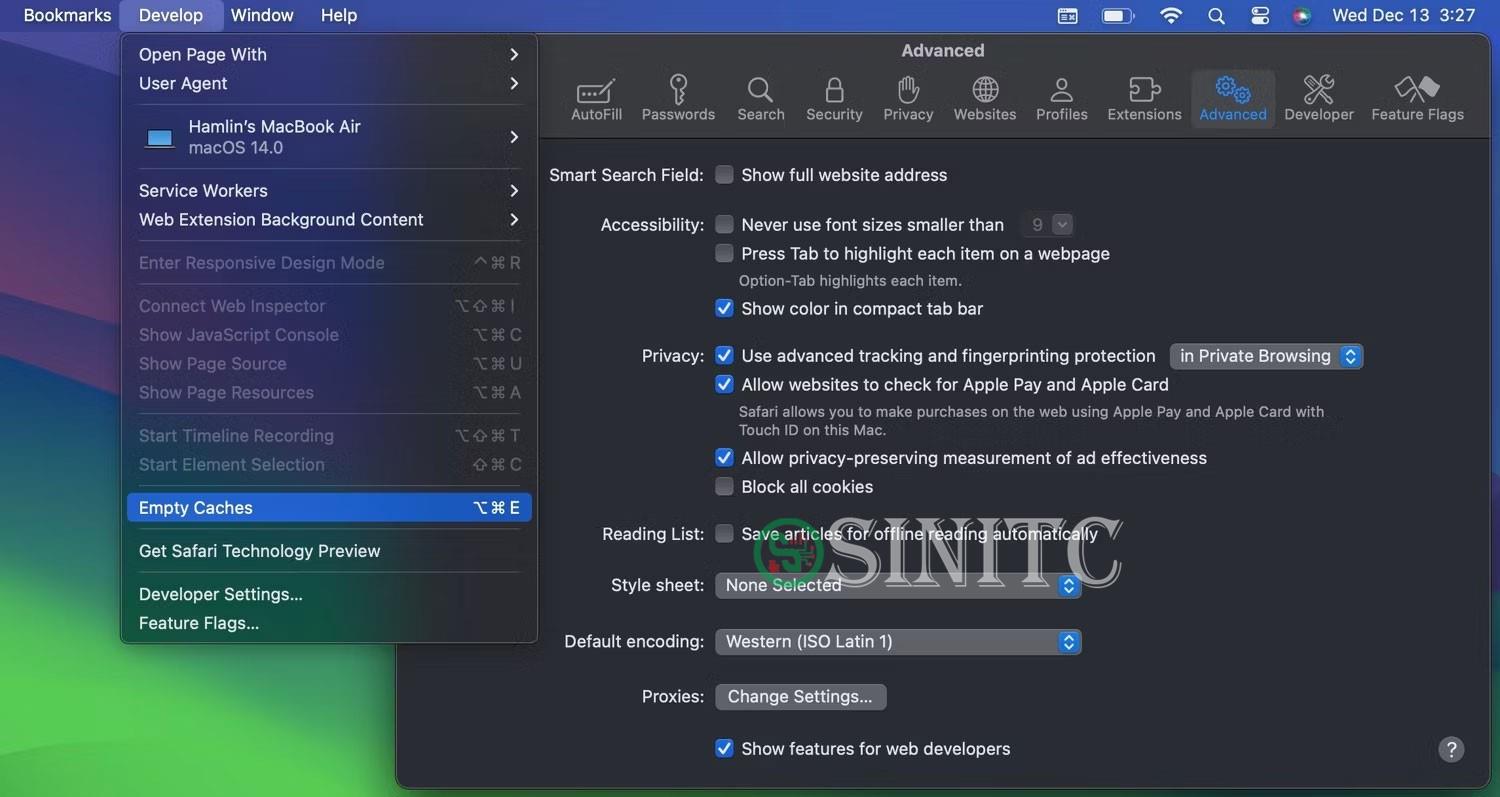1500x797 pixels.
Task: Choose Empty Caches from Develop menu
Action: [329, 508]
